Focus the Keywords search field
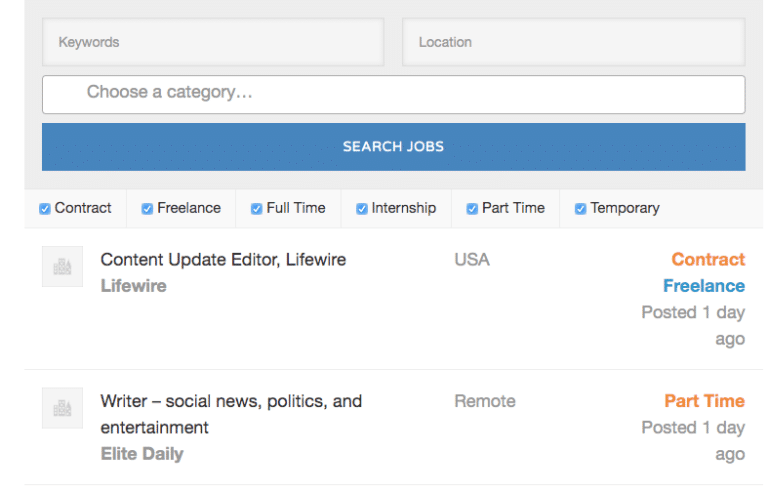 212,42
